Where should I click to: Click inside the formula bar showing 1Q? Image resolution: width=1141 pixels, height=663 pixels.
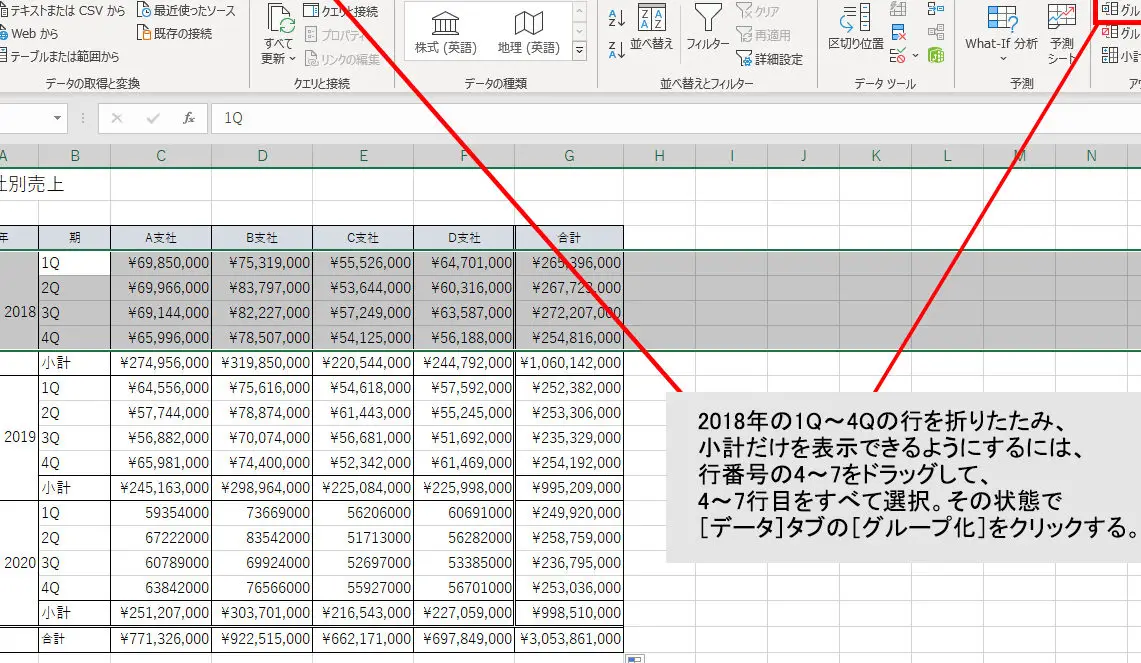point(300,117)
